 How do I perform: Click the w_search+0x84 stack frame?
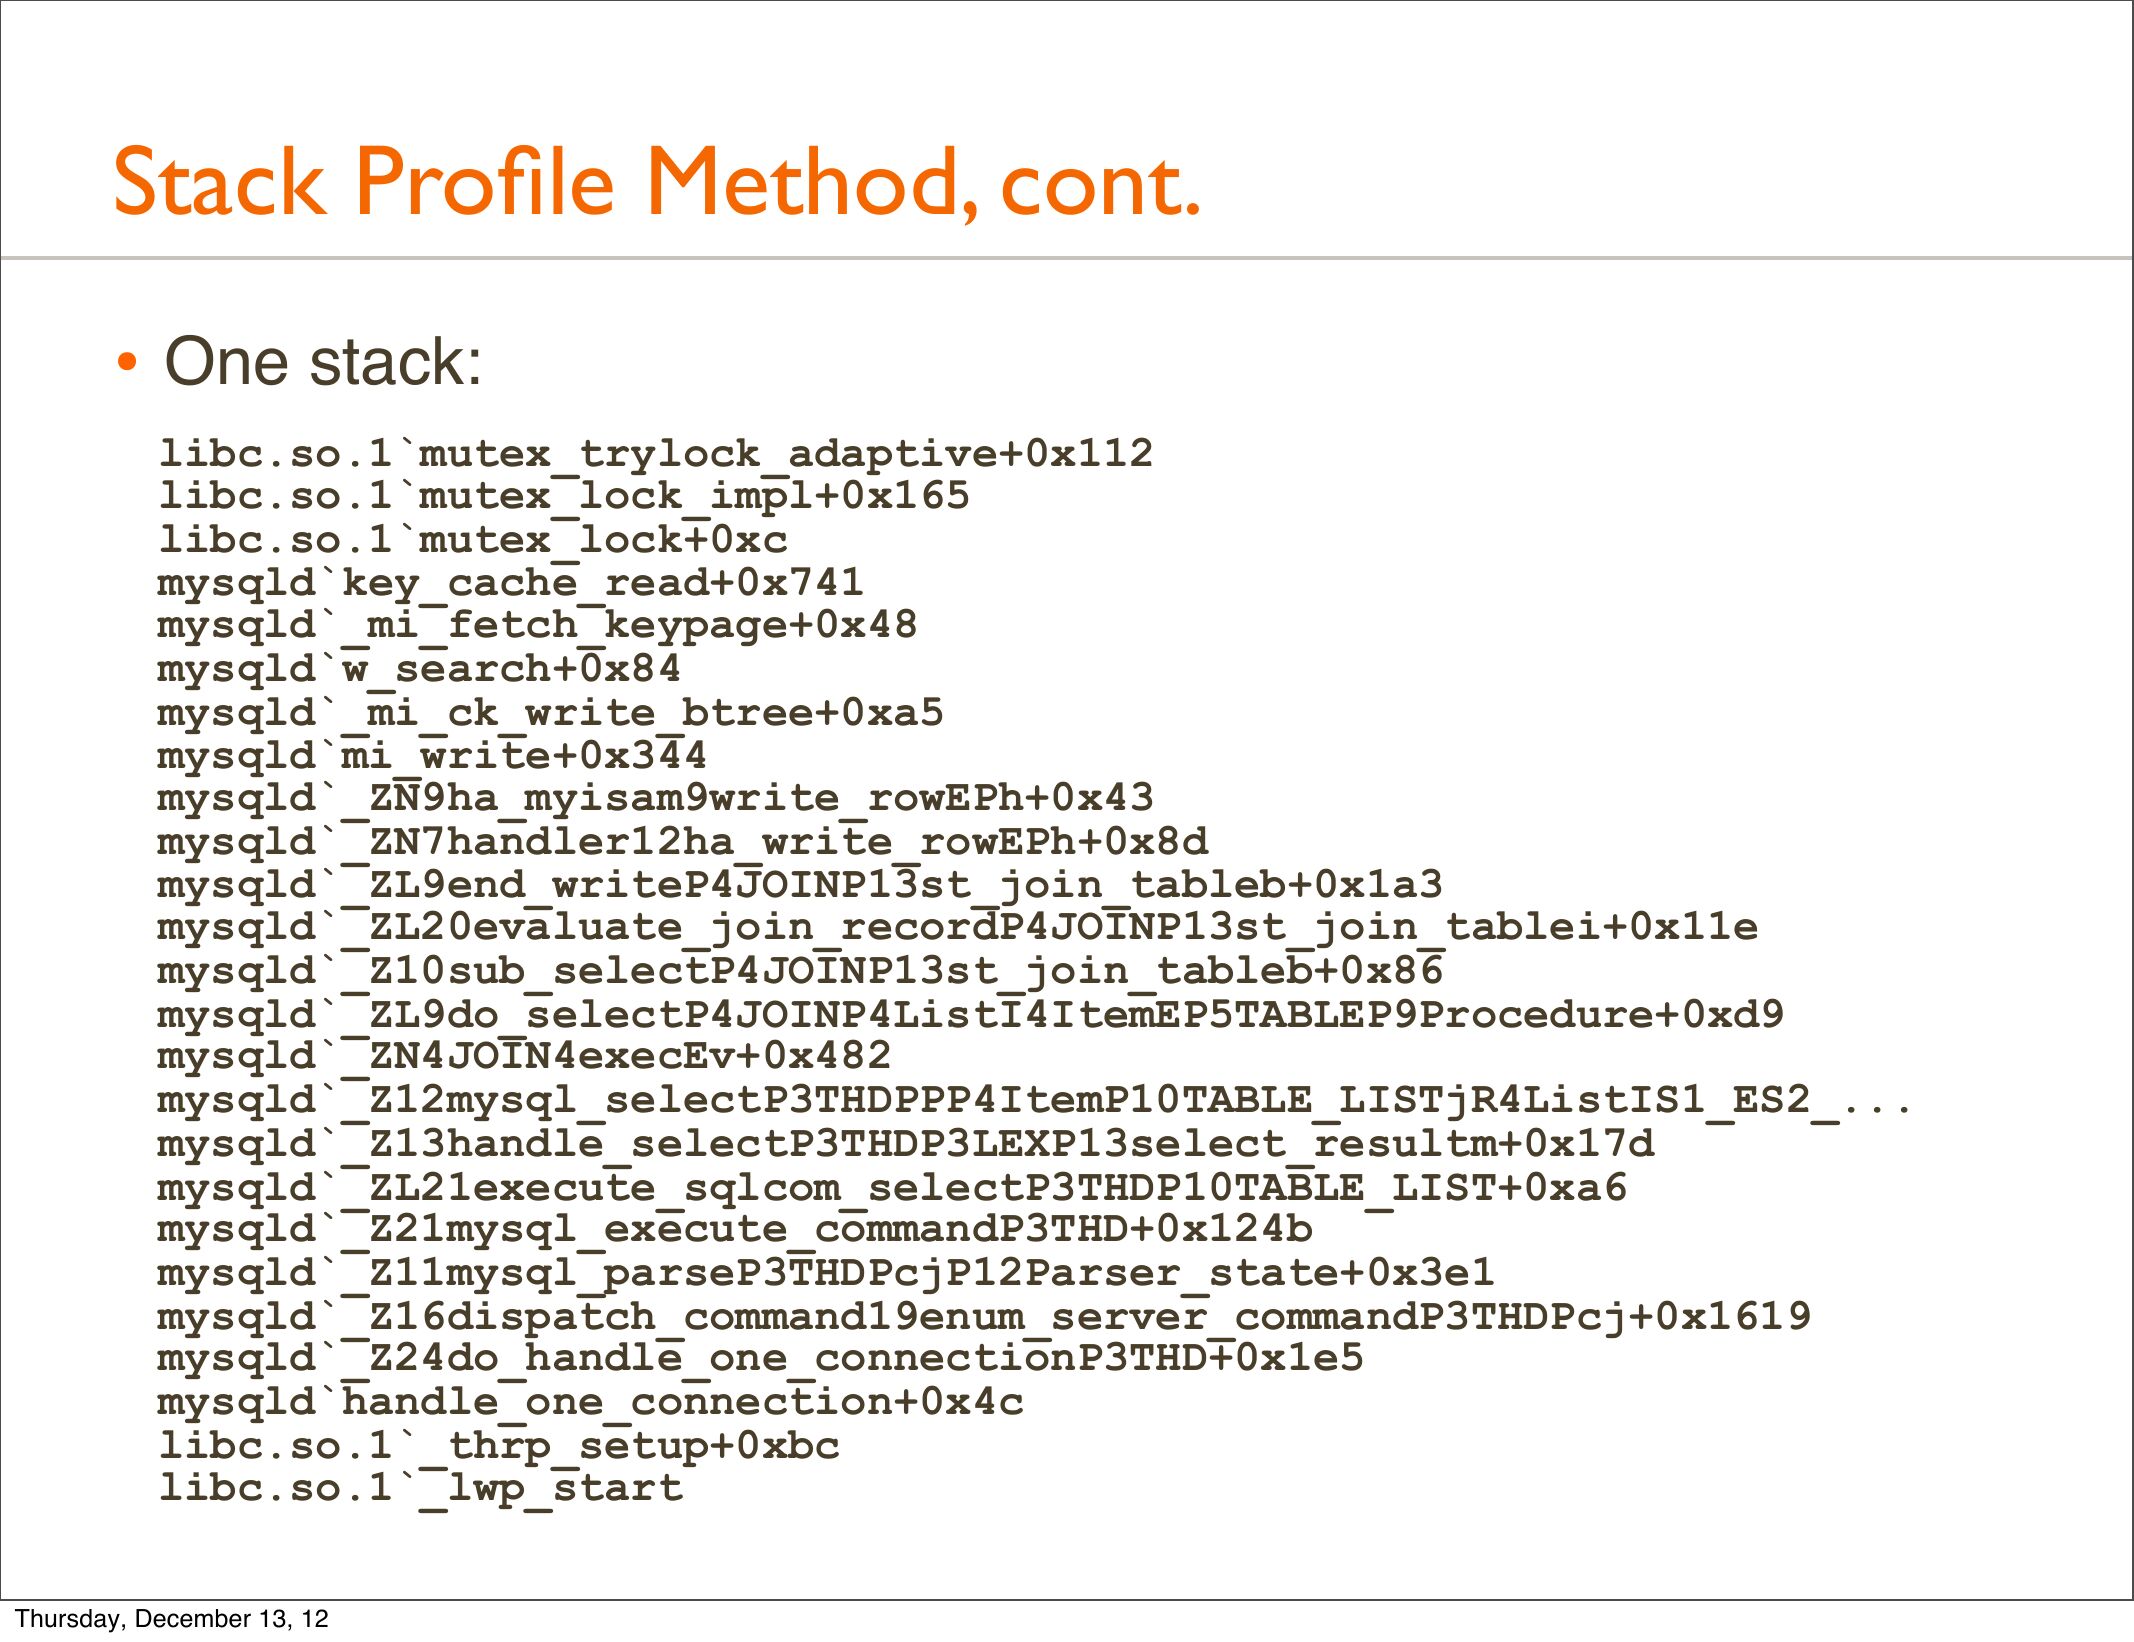click(x=419, y=669)
